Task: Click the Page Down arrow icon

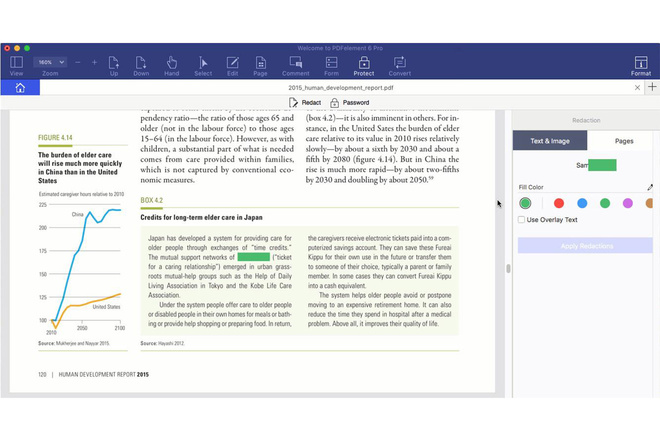Action: coord(141,66)
